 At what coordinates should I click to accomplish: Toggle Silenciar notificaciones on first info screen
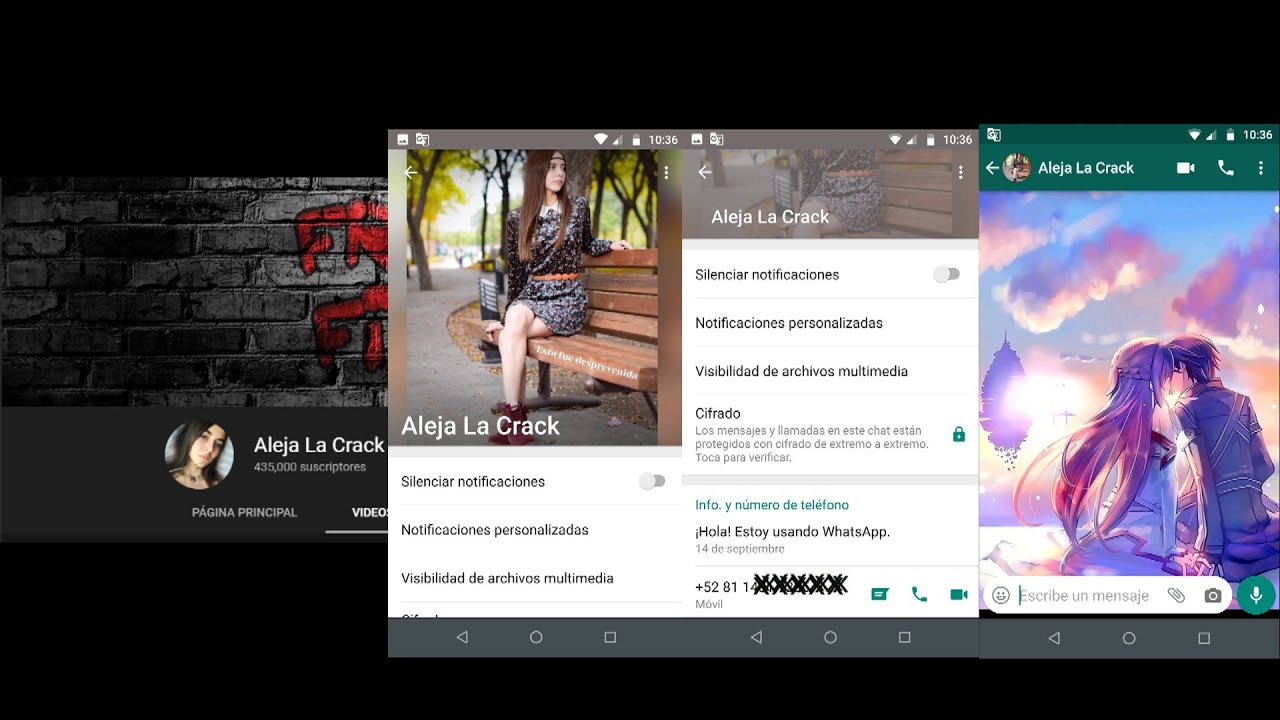(x=652, y=481)
